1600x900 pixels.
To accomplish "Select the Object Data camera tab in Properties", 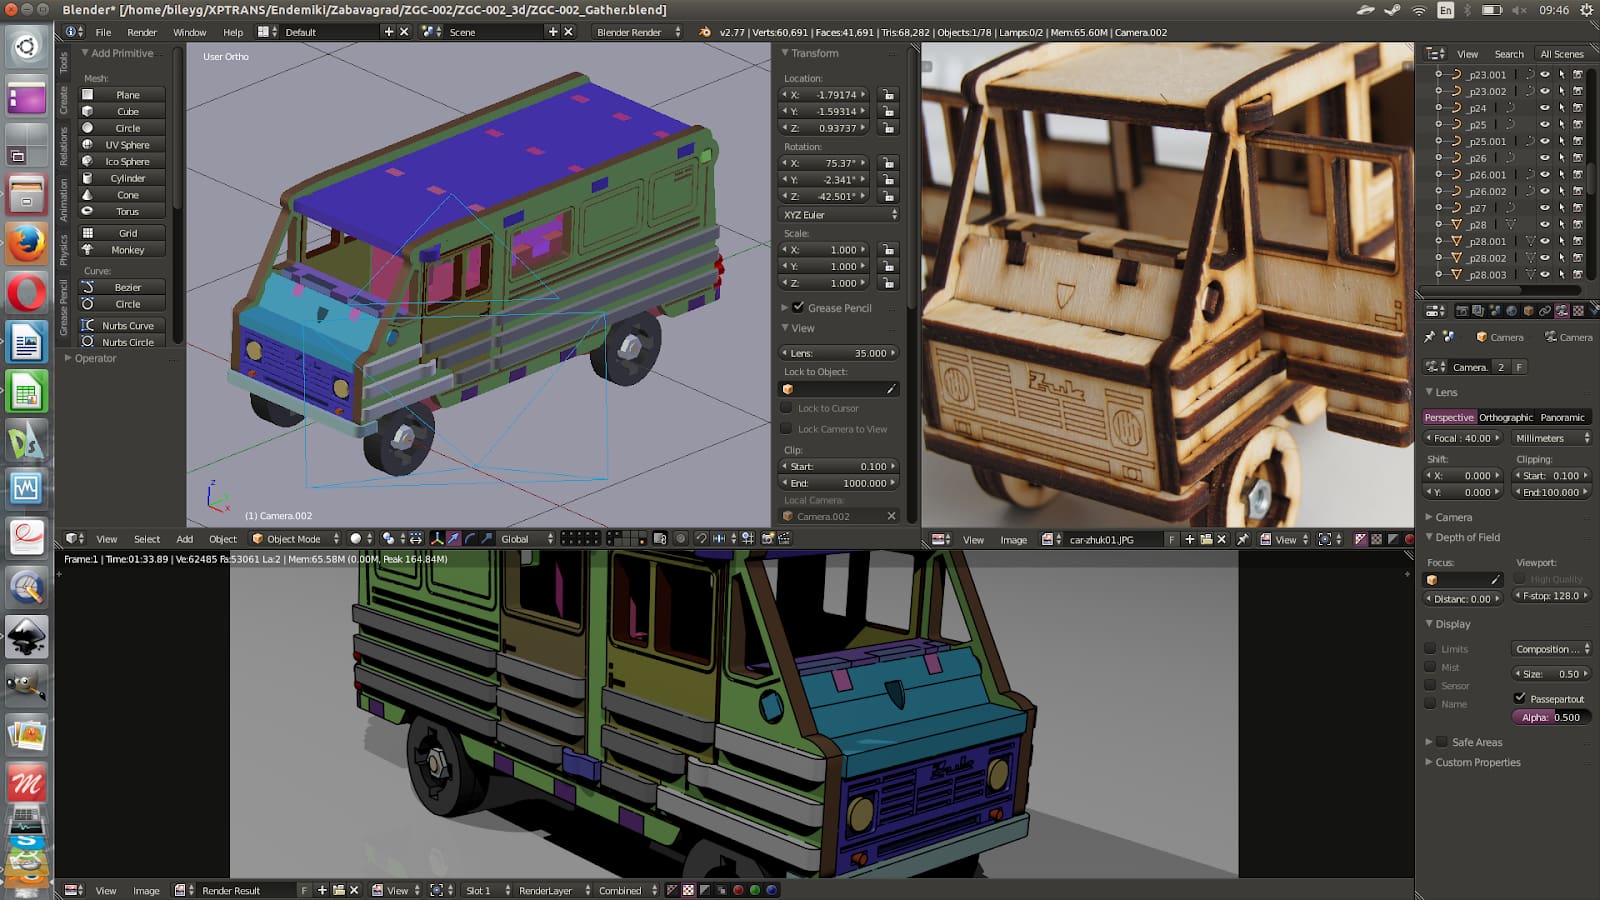I will pyautogui.click(x=1562, y=310).
